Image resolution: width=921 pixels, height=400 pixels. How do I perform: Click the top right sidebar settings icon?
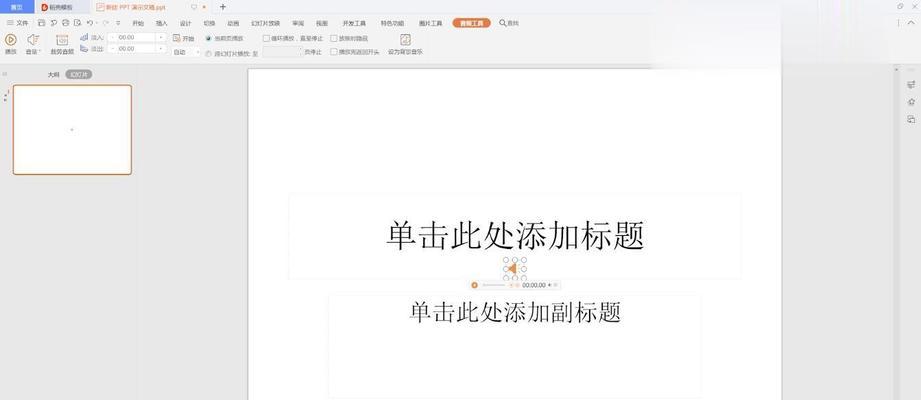coord(911,85)
